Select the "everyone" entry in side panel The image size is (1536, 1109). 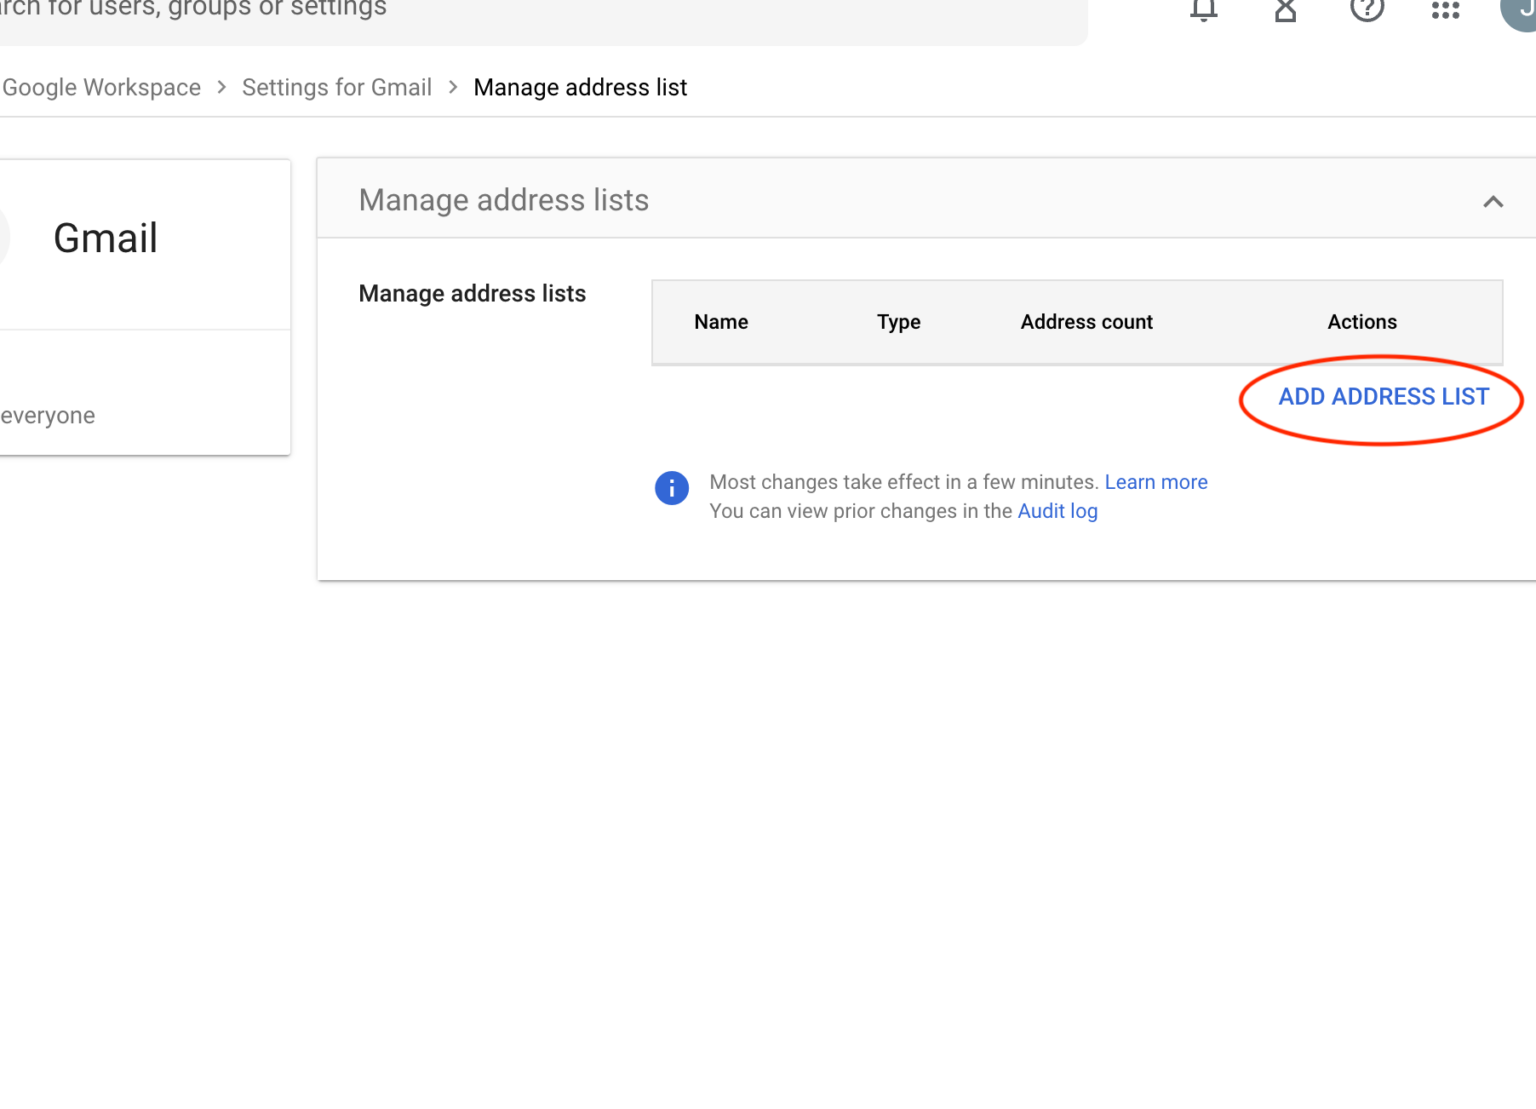[x=48, y=416]
